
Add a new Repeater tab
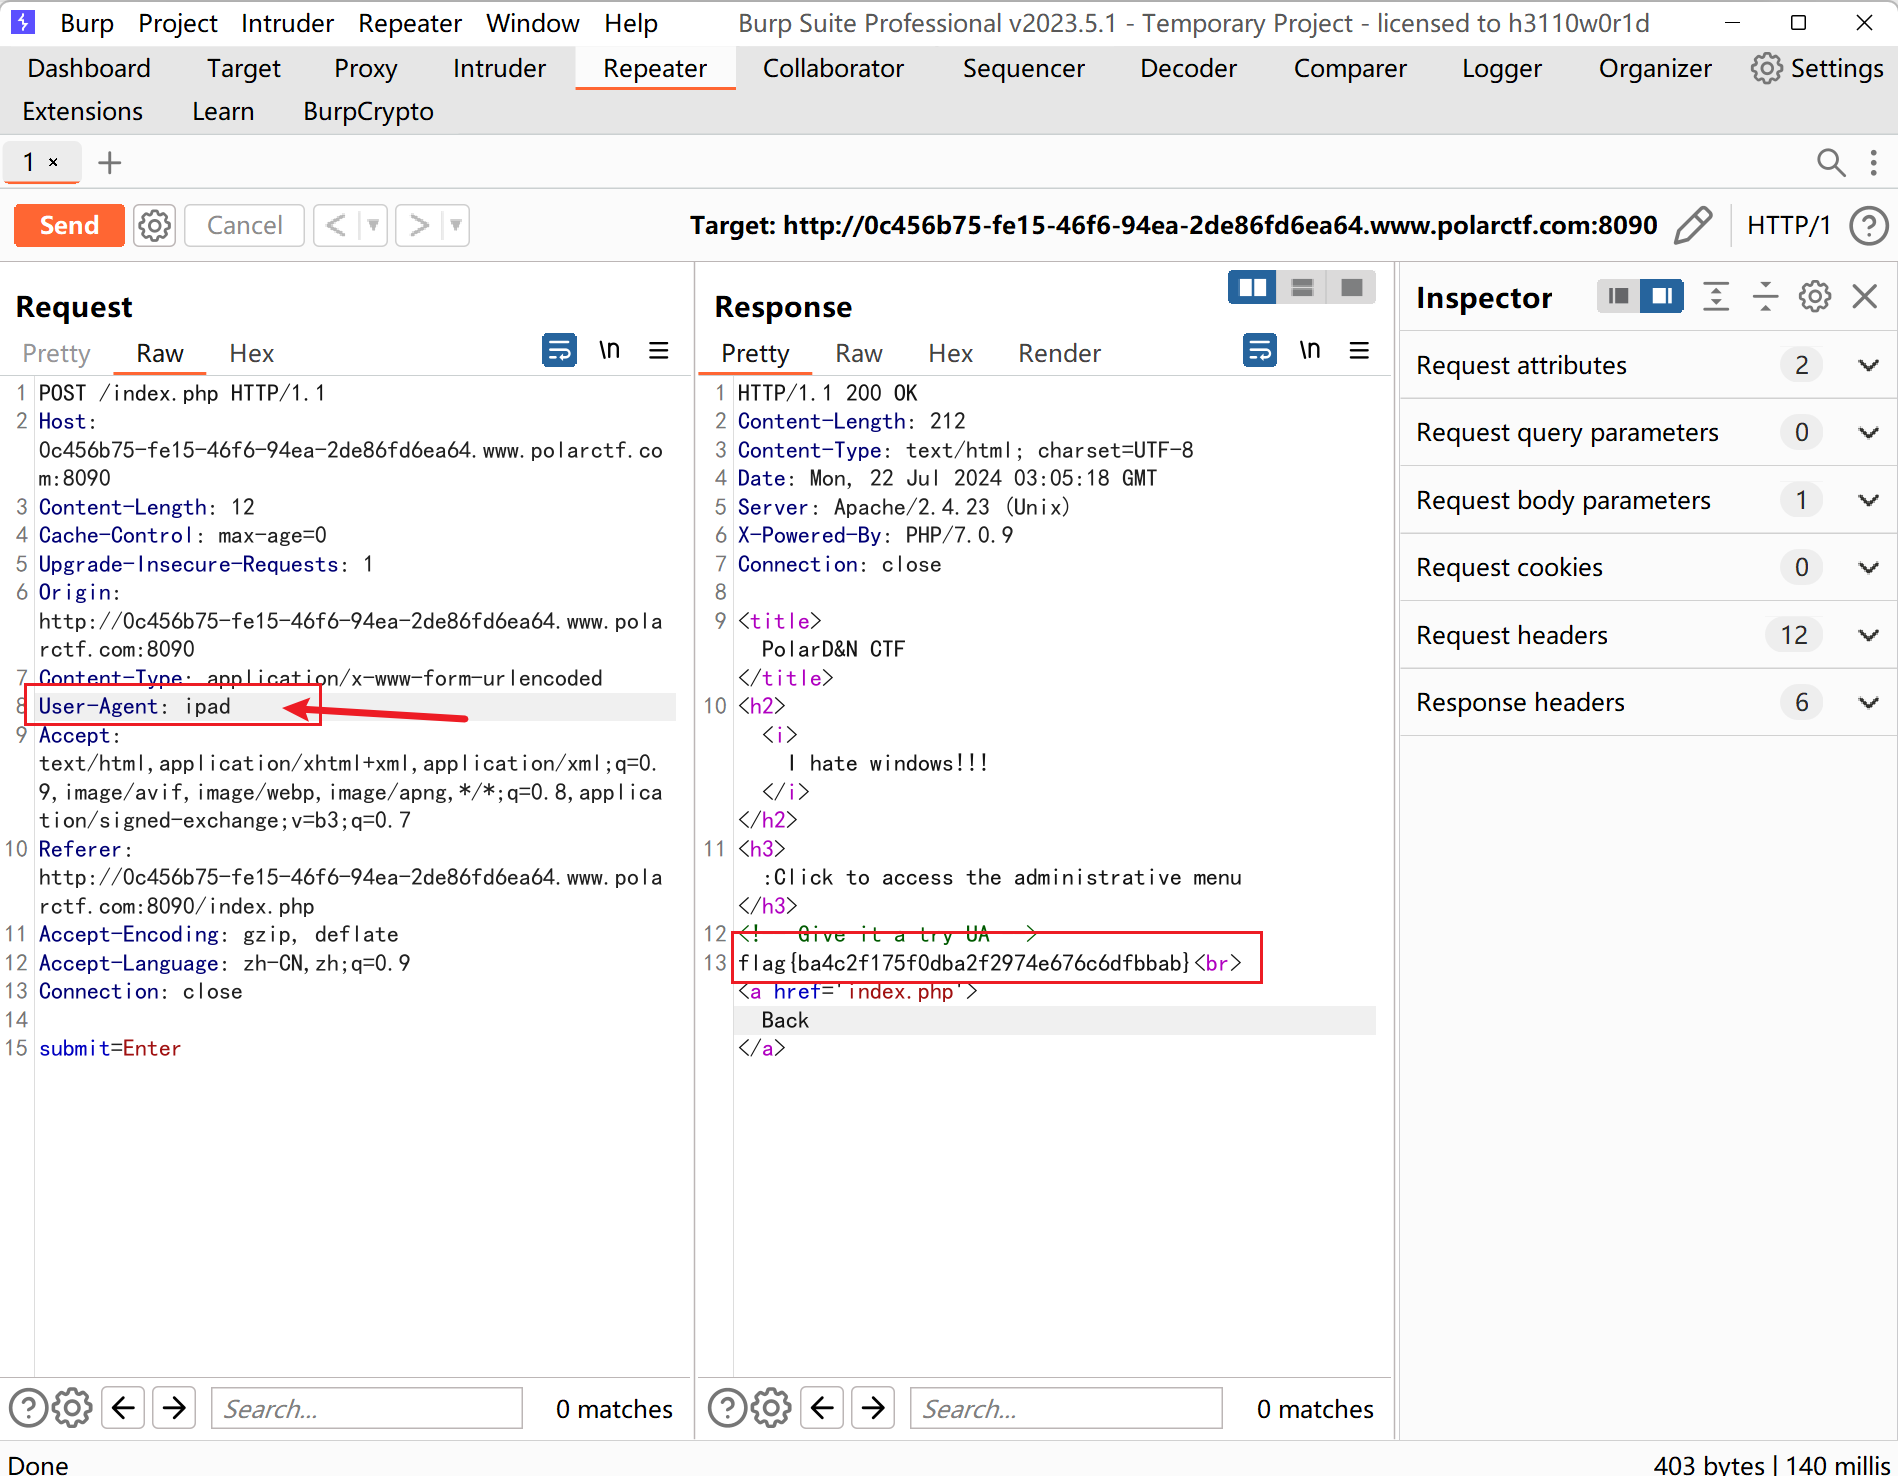pyautogui.click(x=109, y=162)
